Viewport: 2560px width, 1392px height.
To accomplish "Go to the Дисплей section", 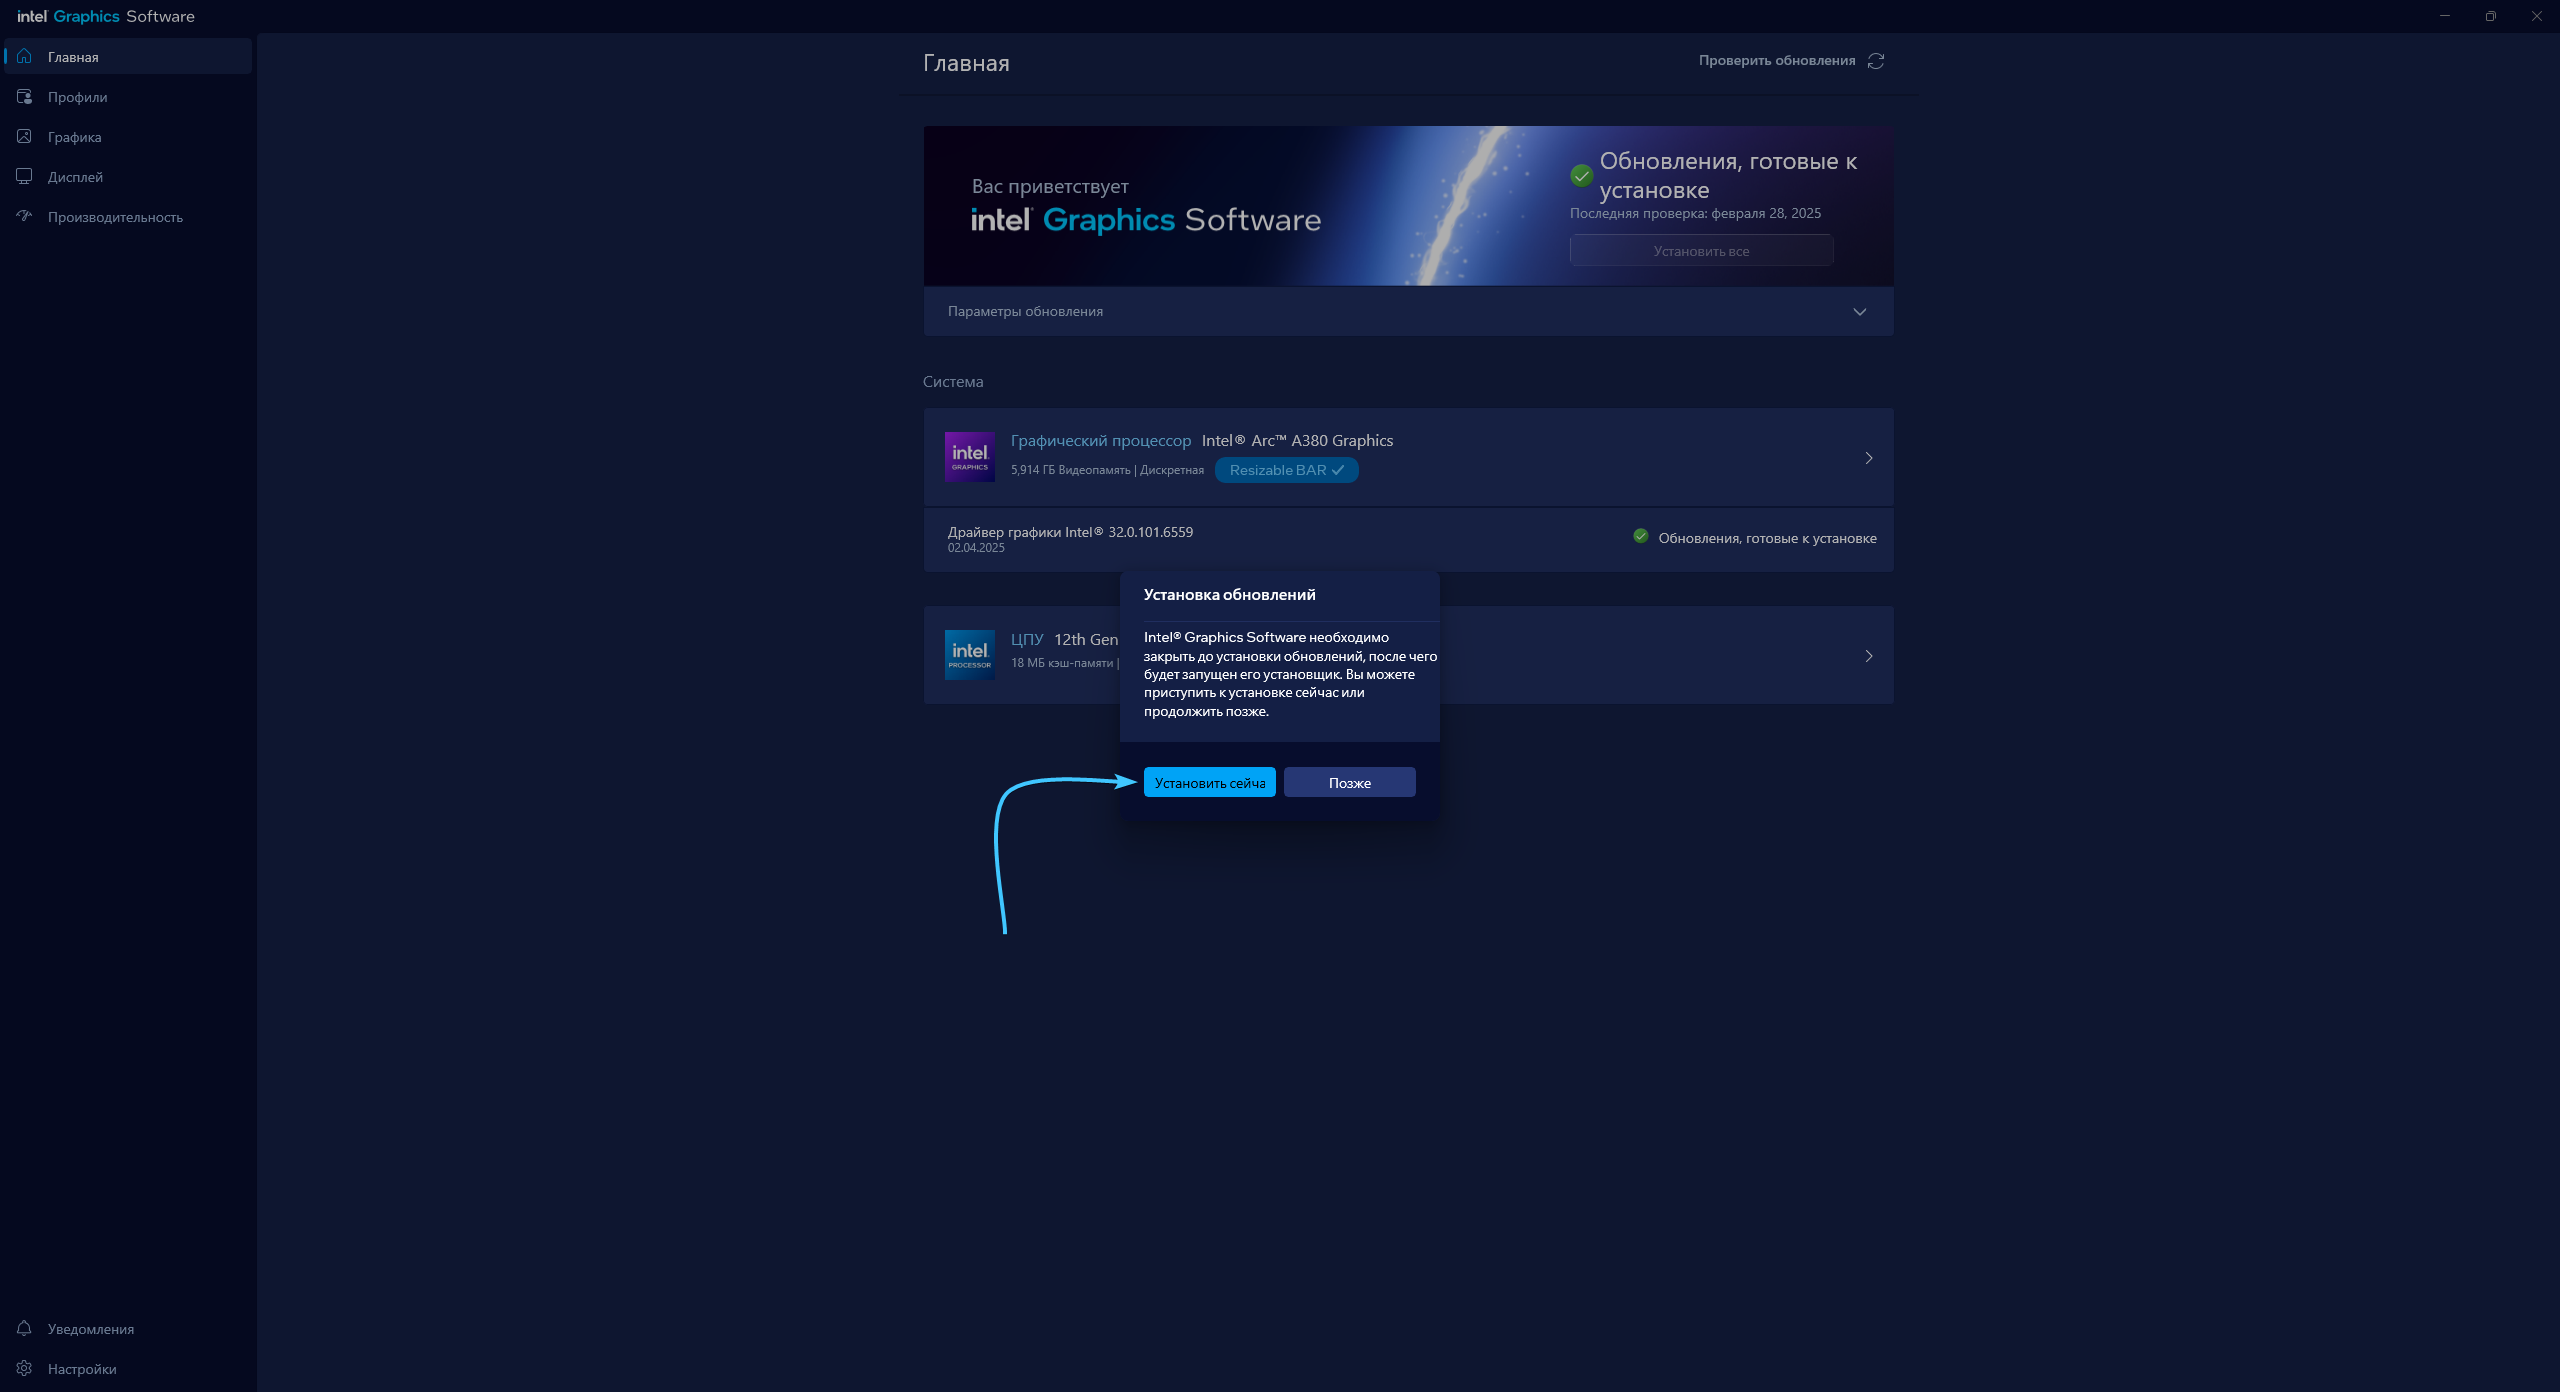I will pos(128,177).
